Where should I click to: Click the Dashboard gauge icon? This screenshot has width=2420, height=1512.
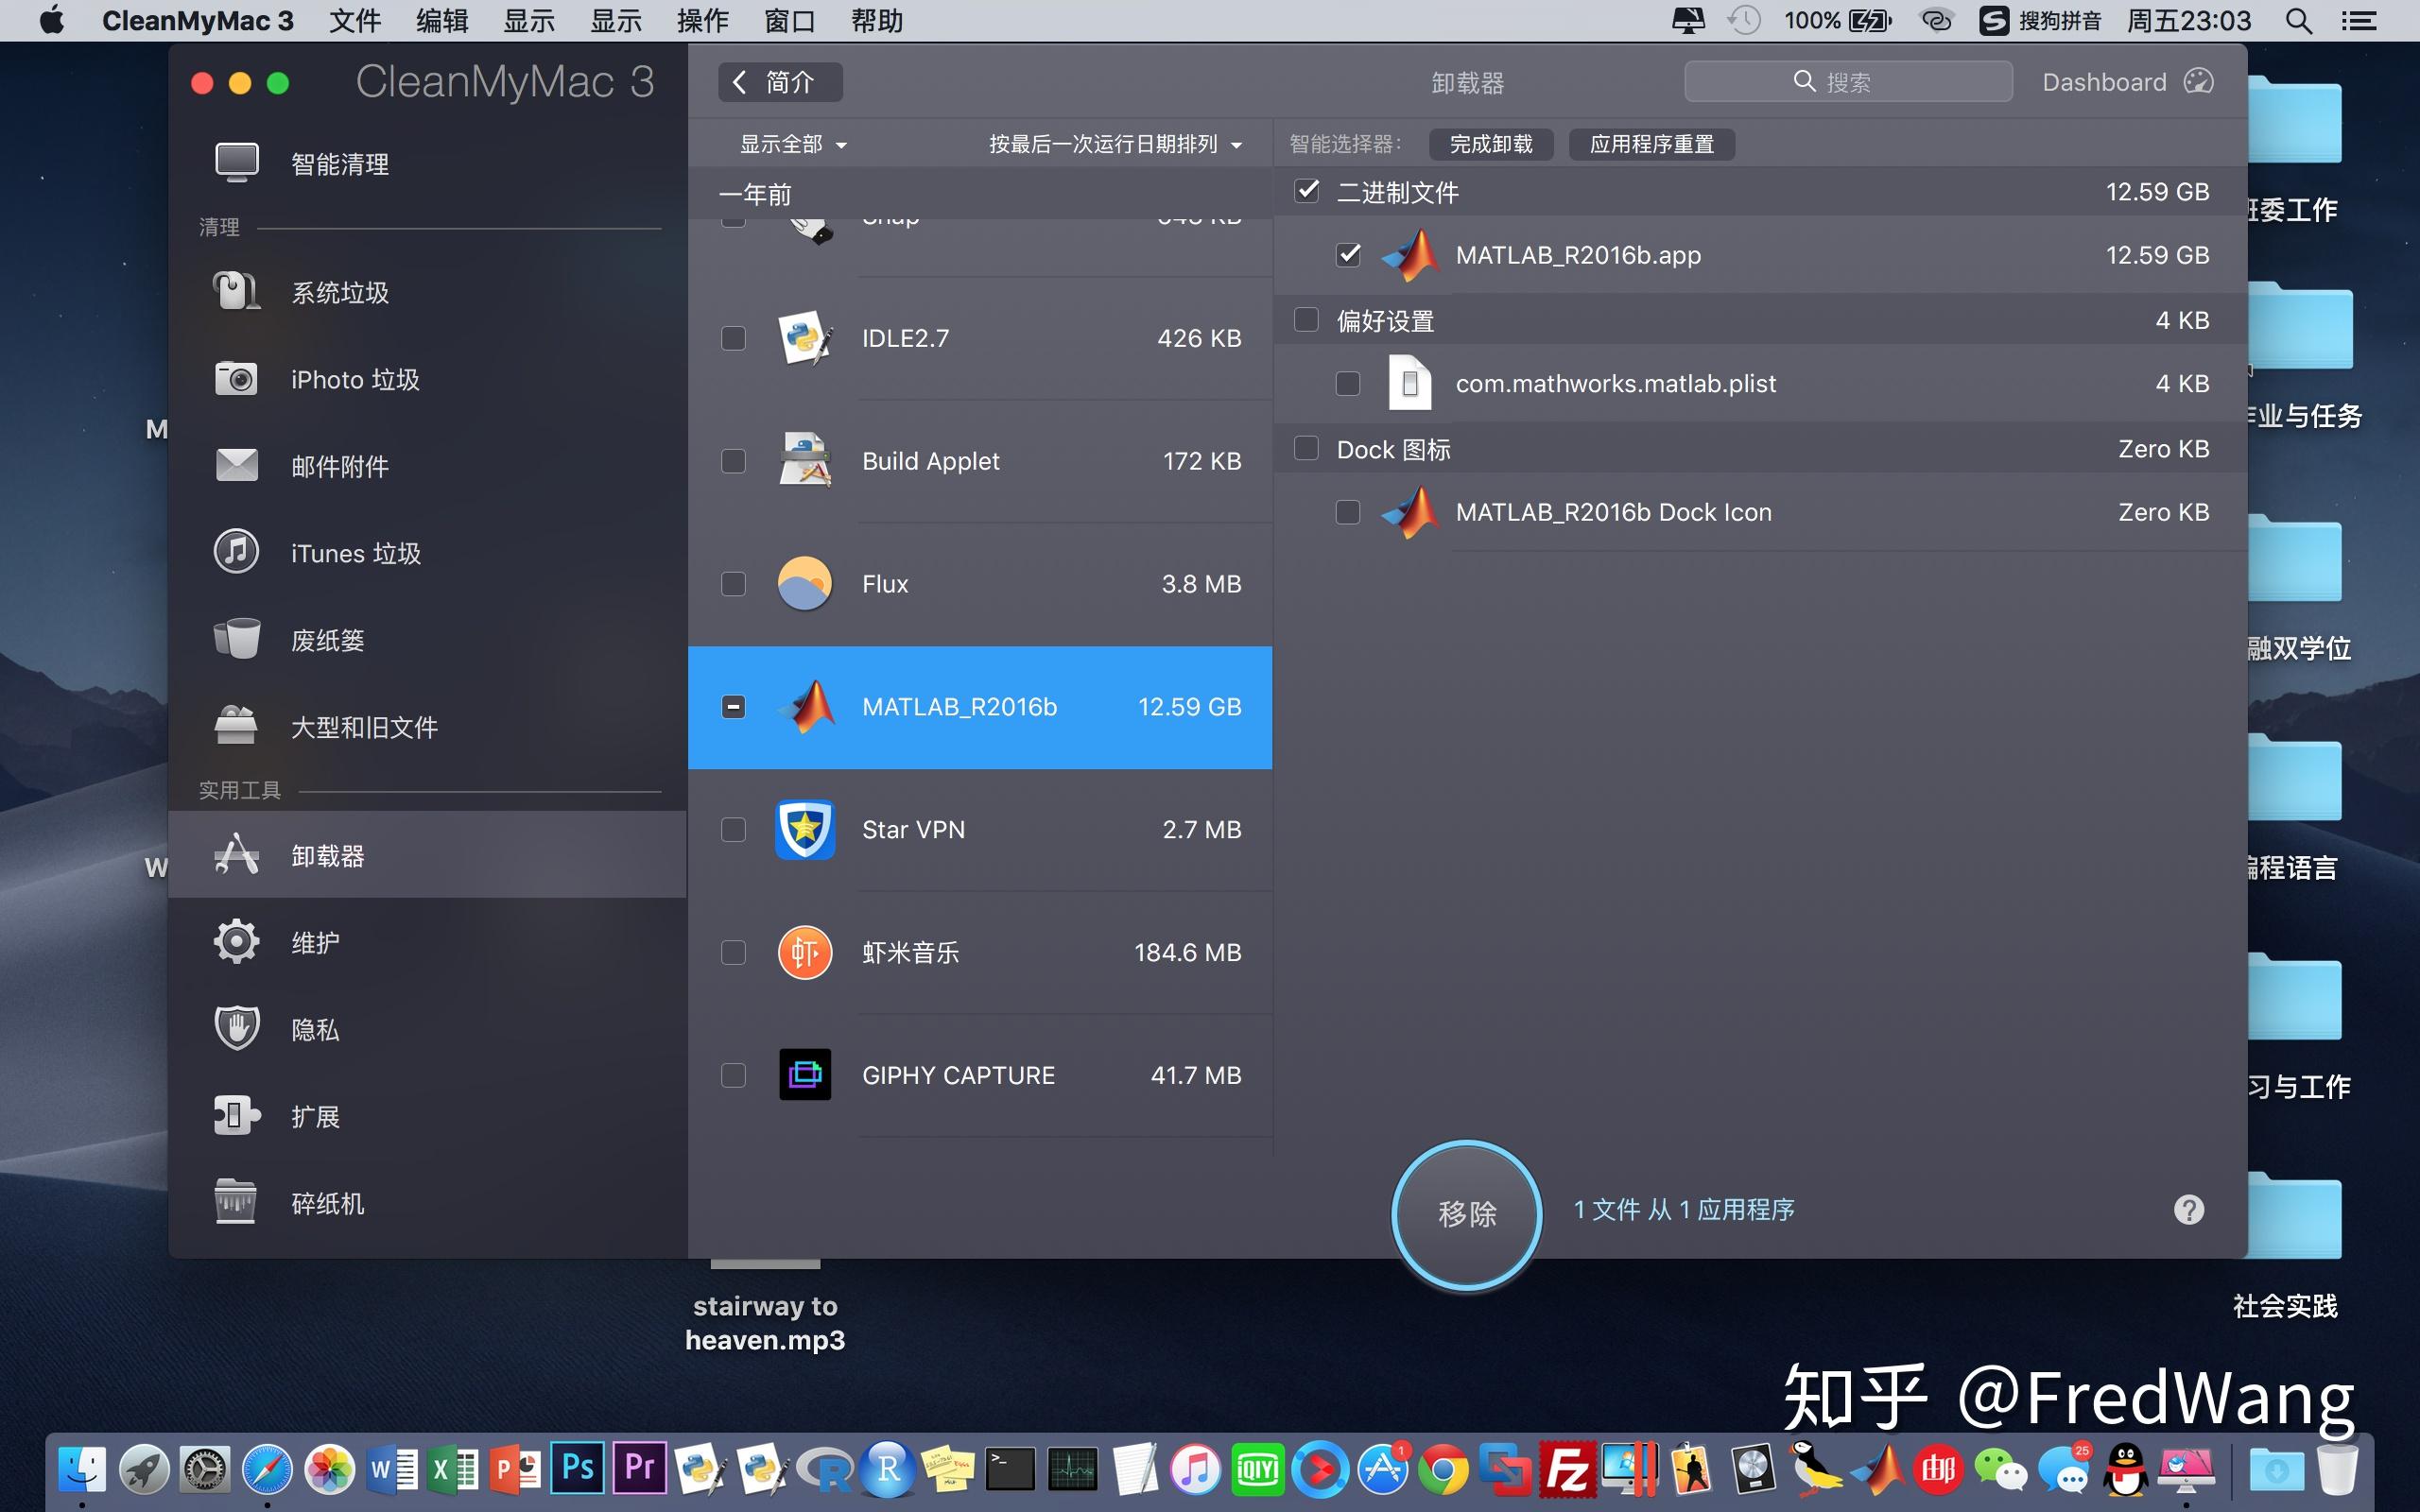tap(2198, 82)
